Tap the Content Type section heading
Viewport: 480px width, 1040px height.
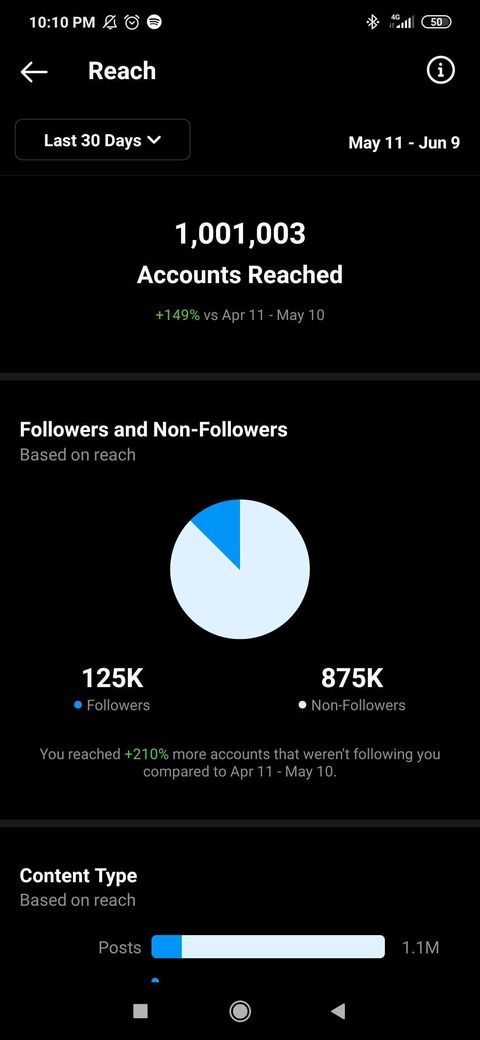click(78, 876)
